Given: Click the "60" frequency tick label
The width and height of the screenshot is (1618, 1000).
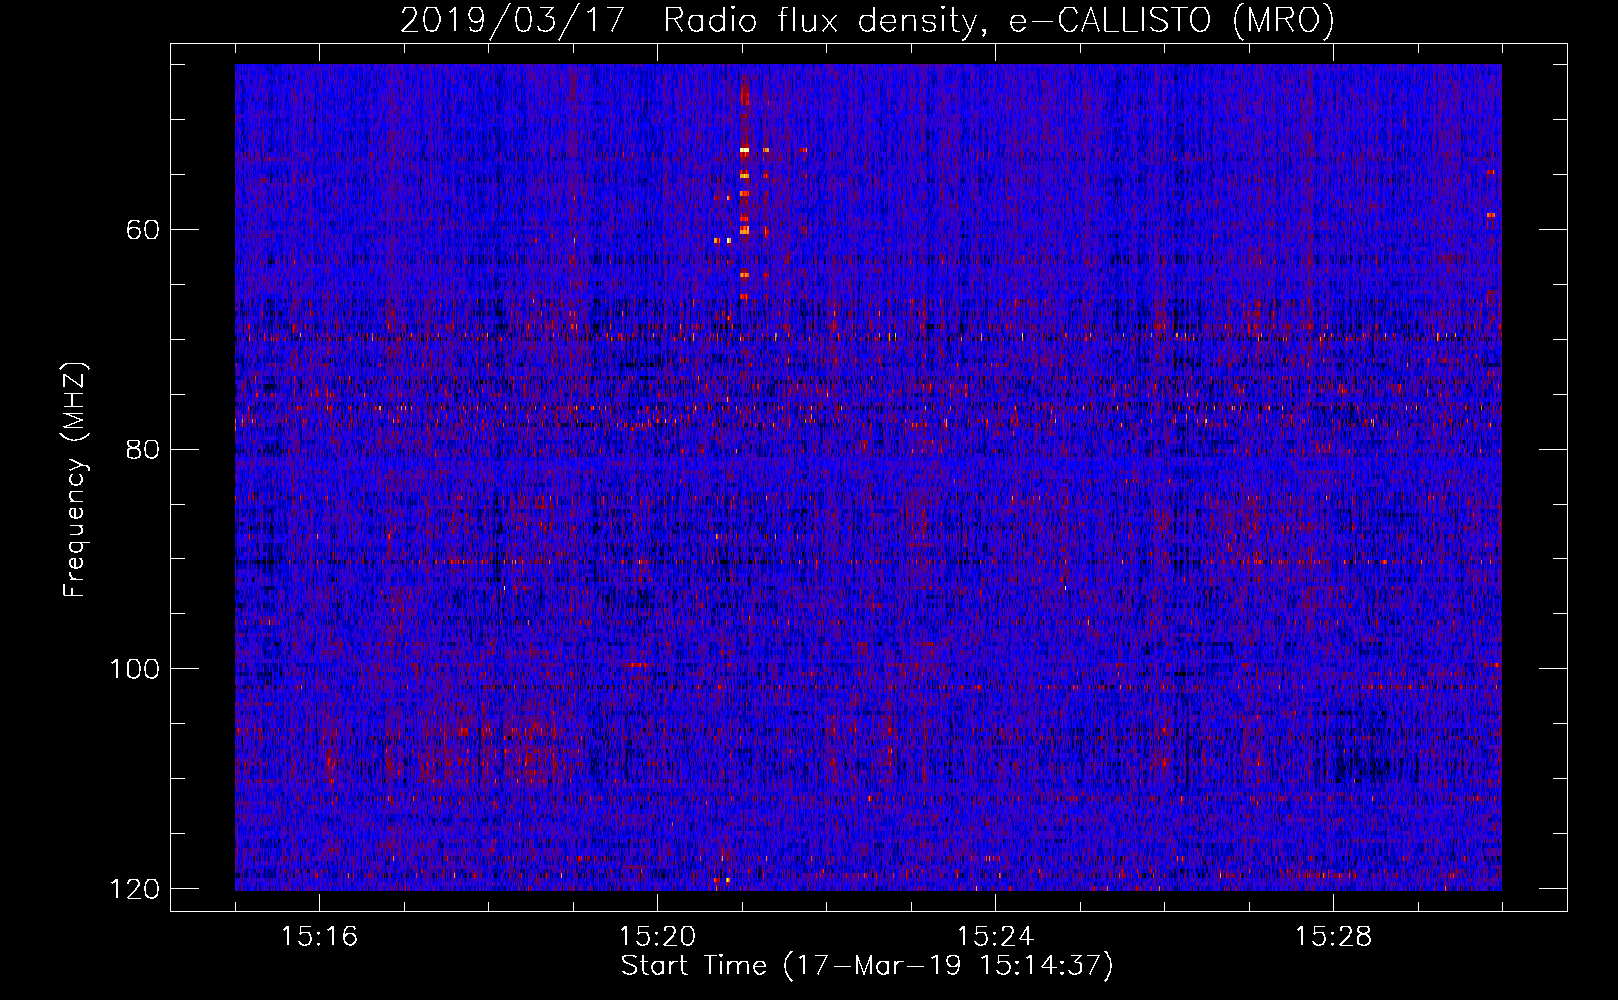Looking at the screenshot, I should tap(143, 230).
